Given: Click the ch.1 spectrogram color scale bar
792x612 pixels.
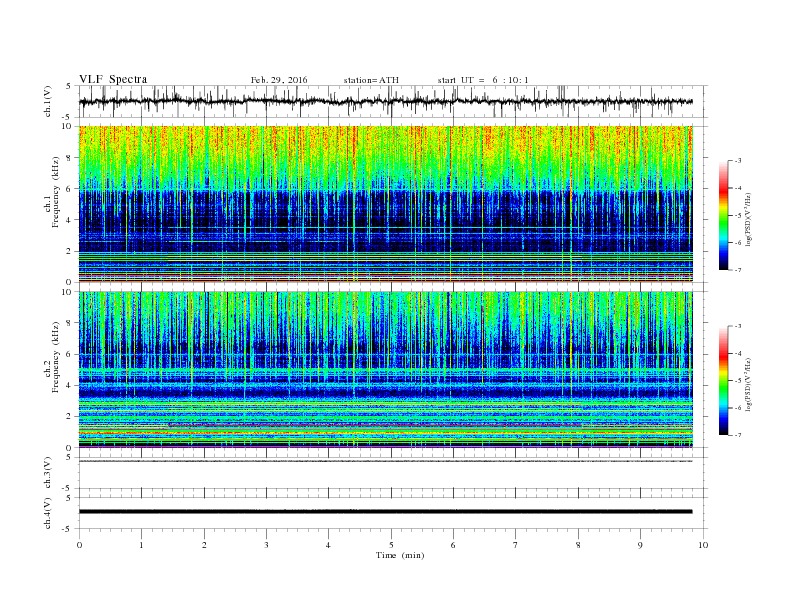Looking at the screenshot, I should click(x=723, y=216).
